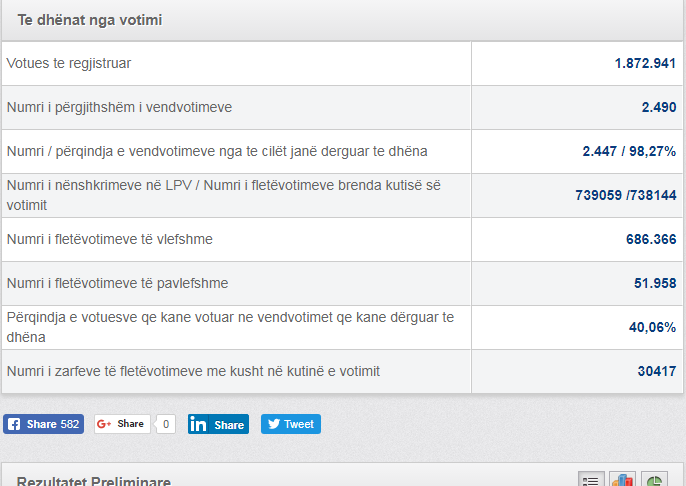Click the Facebook logo on Share 582

14,424
